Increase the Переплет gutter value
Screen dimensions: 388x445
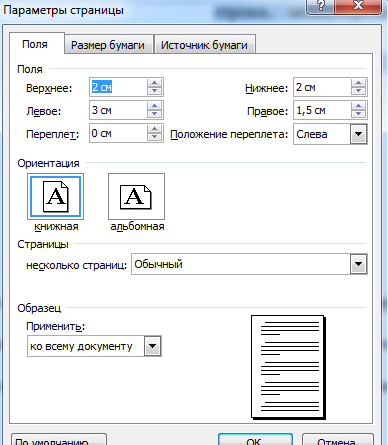pyautogui.click(x=154, y=129)
